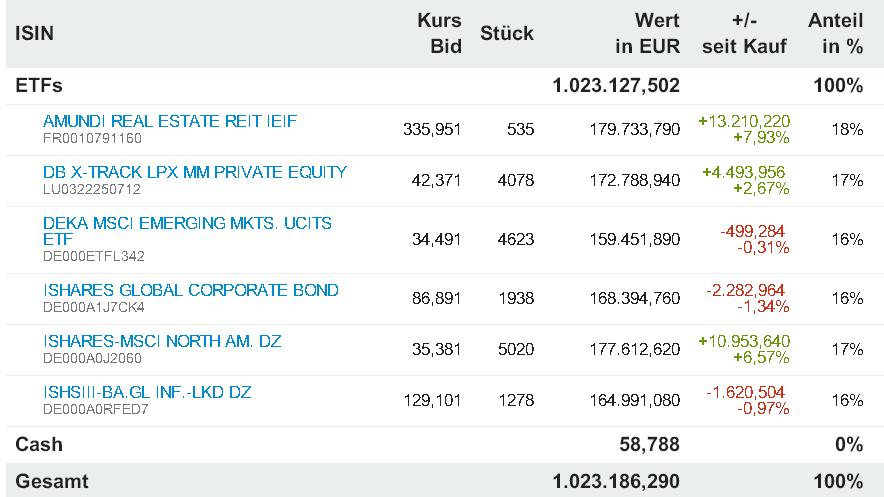Sort table by Stück column header
The width and height of the screenshot is (884, 497).
pyautogui.click(x=507, y=33)
